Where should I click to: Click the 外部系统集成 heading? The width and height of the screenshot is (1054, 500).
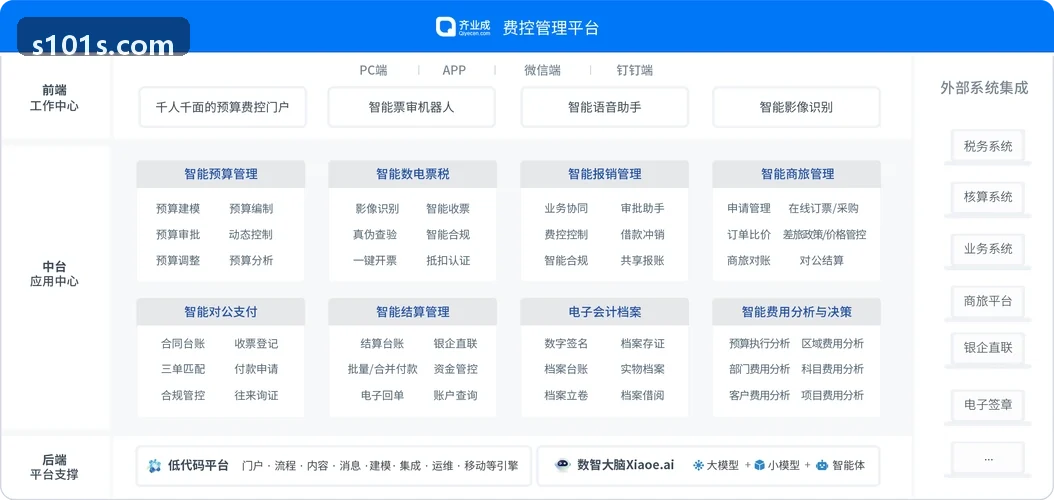tap(984, 88)
